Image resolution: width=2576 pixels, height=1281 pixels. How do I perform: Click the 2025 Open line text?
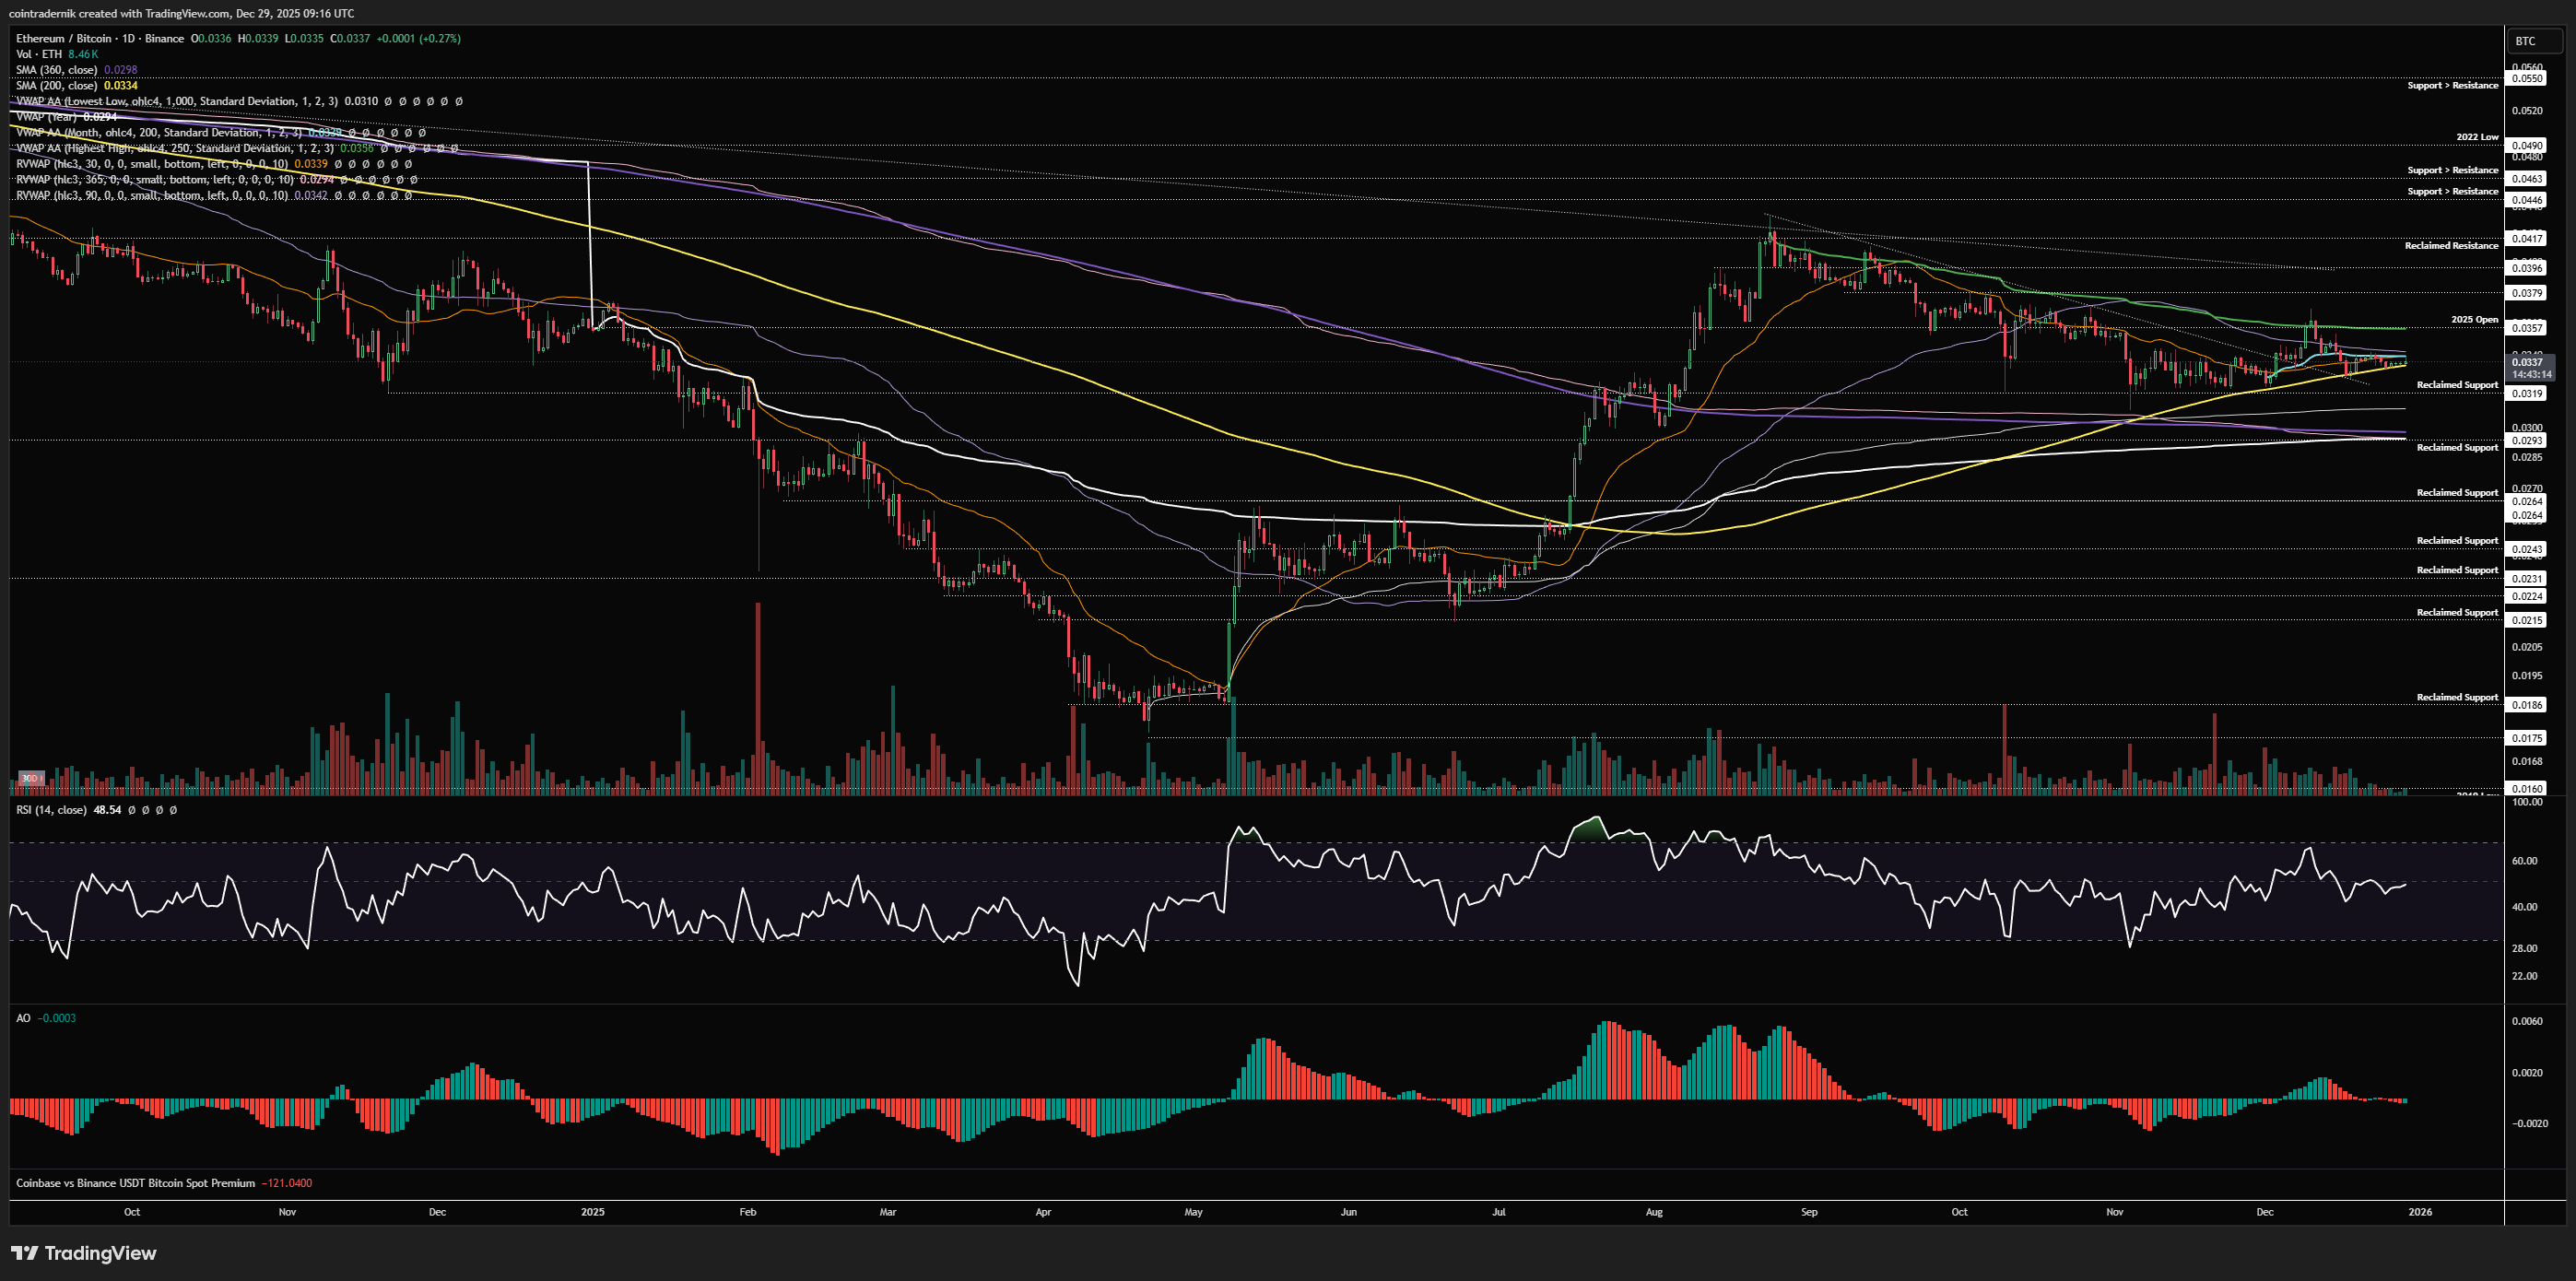(2474, 320)
